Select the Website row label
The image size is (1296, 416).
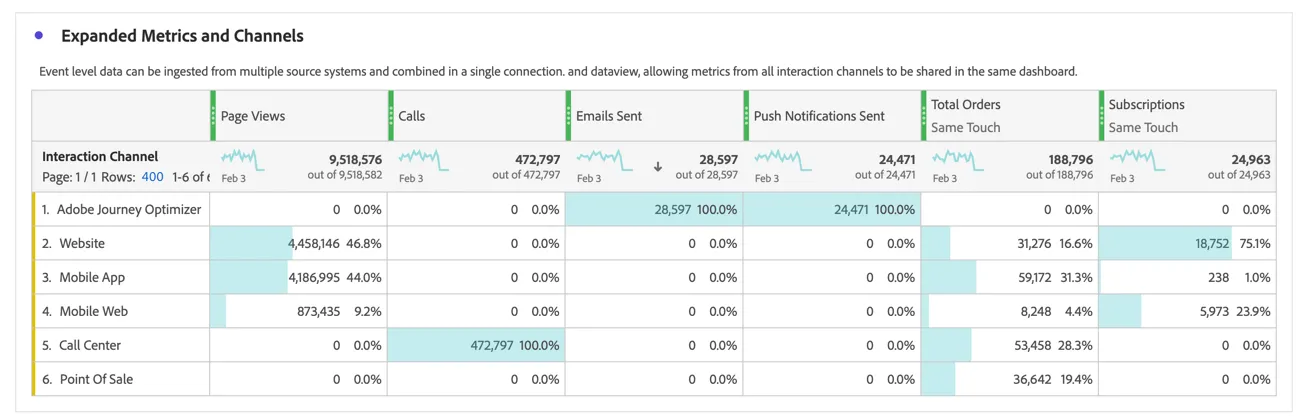(82, 243)
